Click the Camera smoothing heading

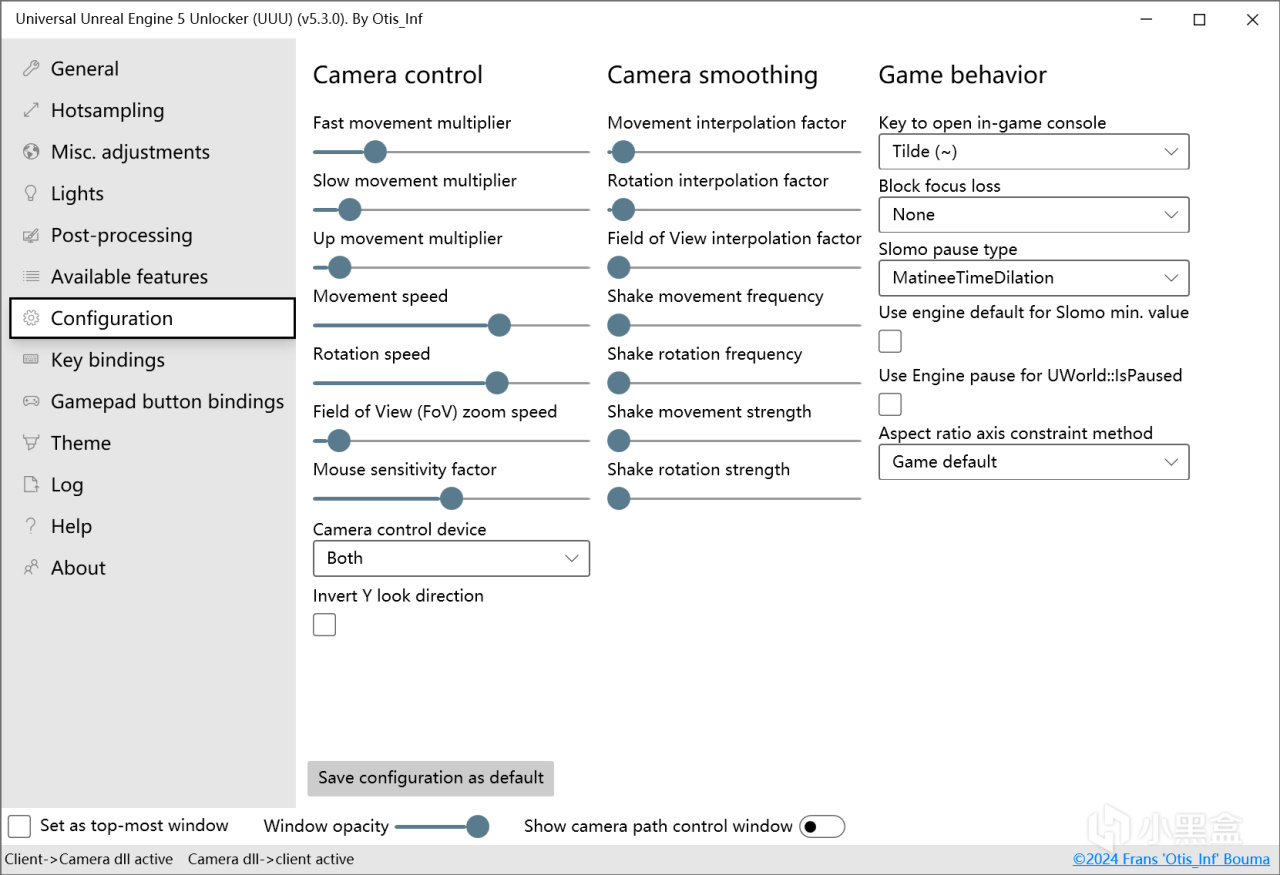click(713, 75)
